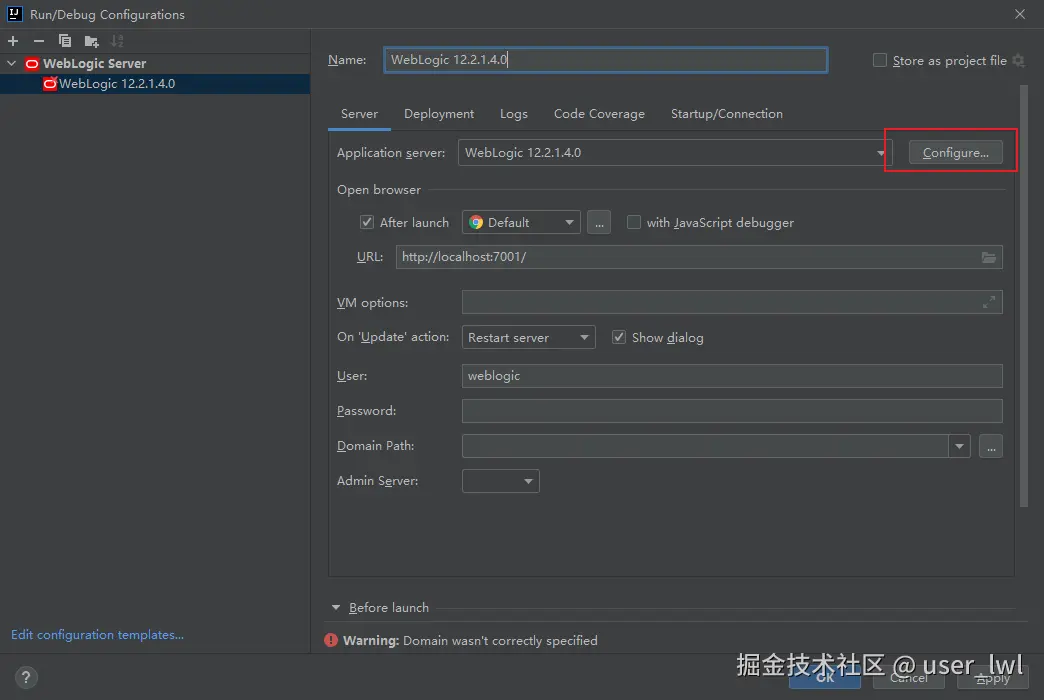The image size is (1044, 700).
Task: Add a new configuration with plus icon
Action: 13,41
